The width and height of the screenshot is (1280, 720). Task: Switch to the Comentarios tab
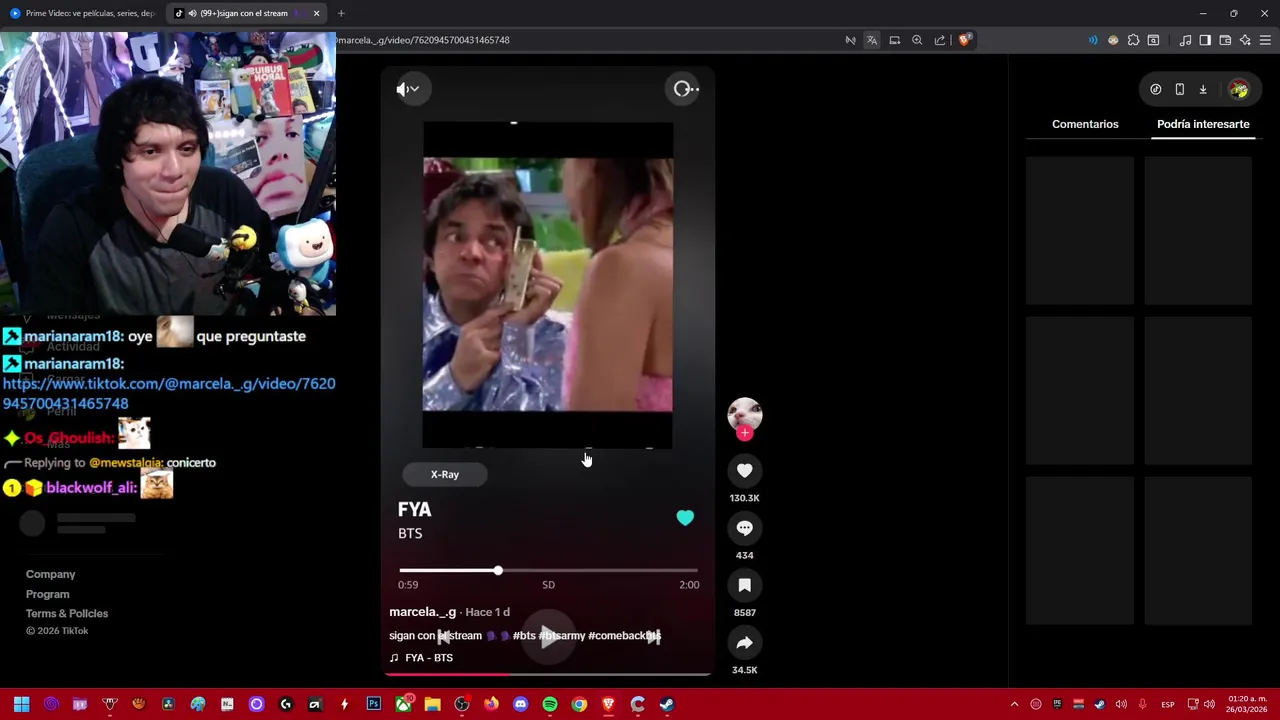[x=1085, y=124]
